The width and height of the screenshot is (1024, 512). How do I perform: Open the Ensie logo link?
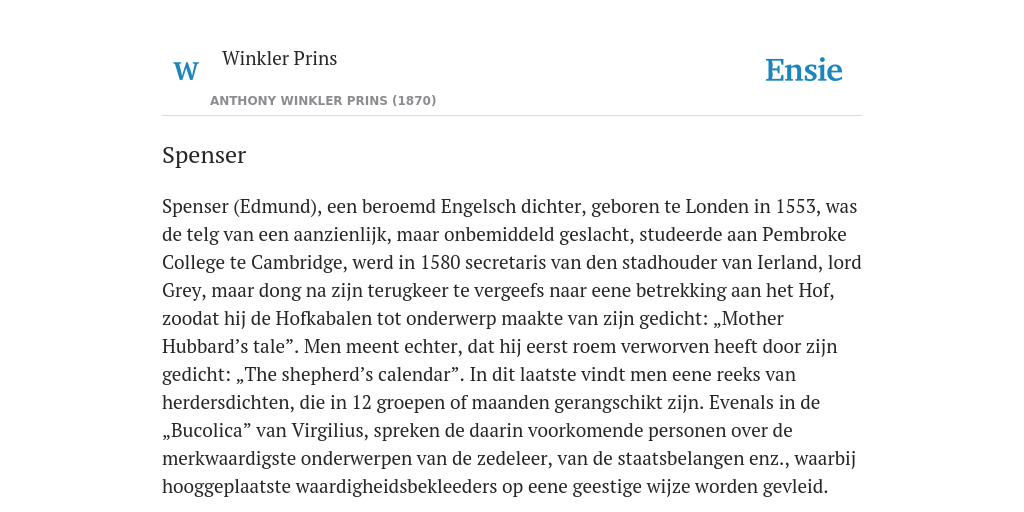point(804,70)
